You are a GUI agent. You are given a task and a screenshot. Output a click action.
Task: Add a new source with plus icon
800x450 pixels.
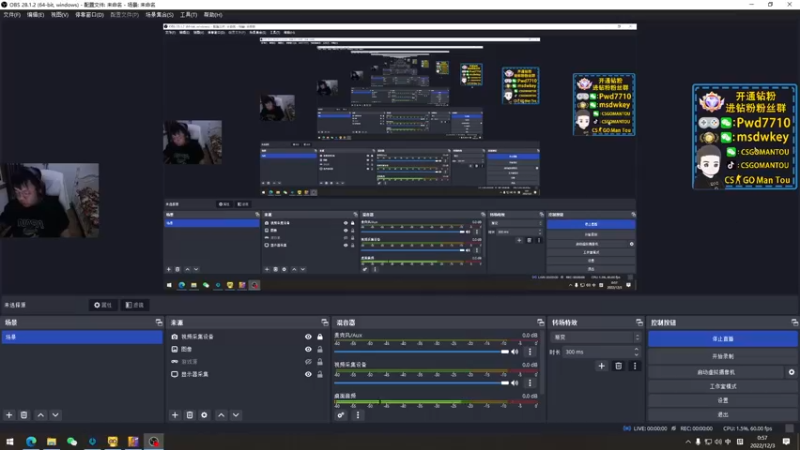tap(175, 415)
